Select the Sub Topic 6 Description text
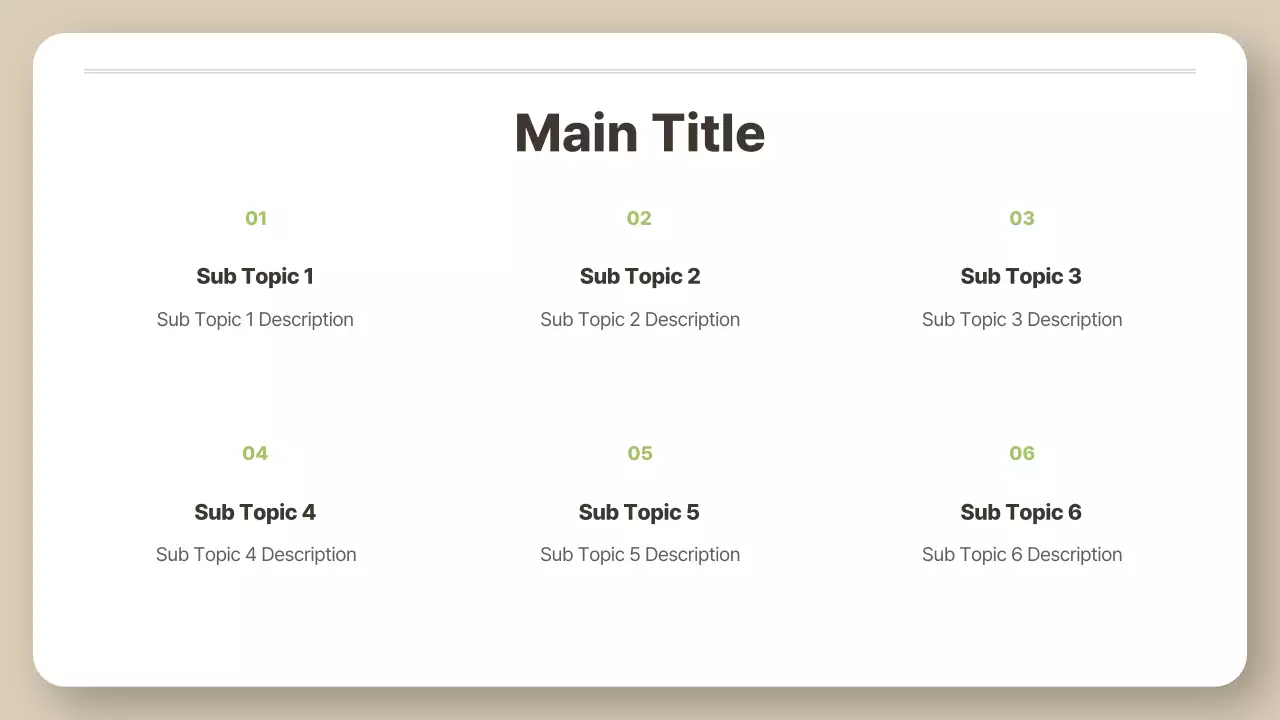Screen dimensions: 1280x720 [x=1022, y=555]
